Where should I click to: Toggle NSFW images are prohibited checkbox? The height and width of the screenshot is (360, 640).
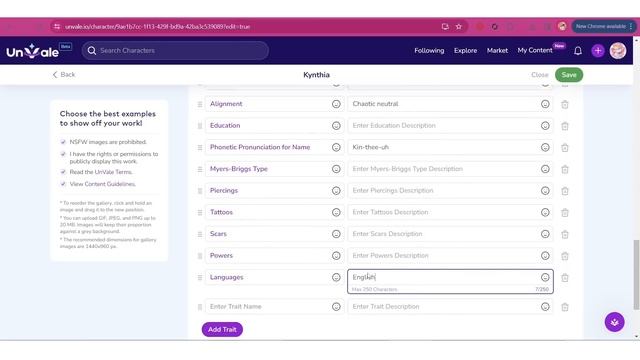[x=63, y=142]
